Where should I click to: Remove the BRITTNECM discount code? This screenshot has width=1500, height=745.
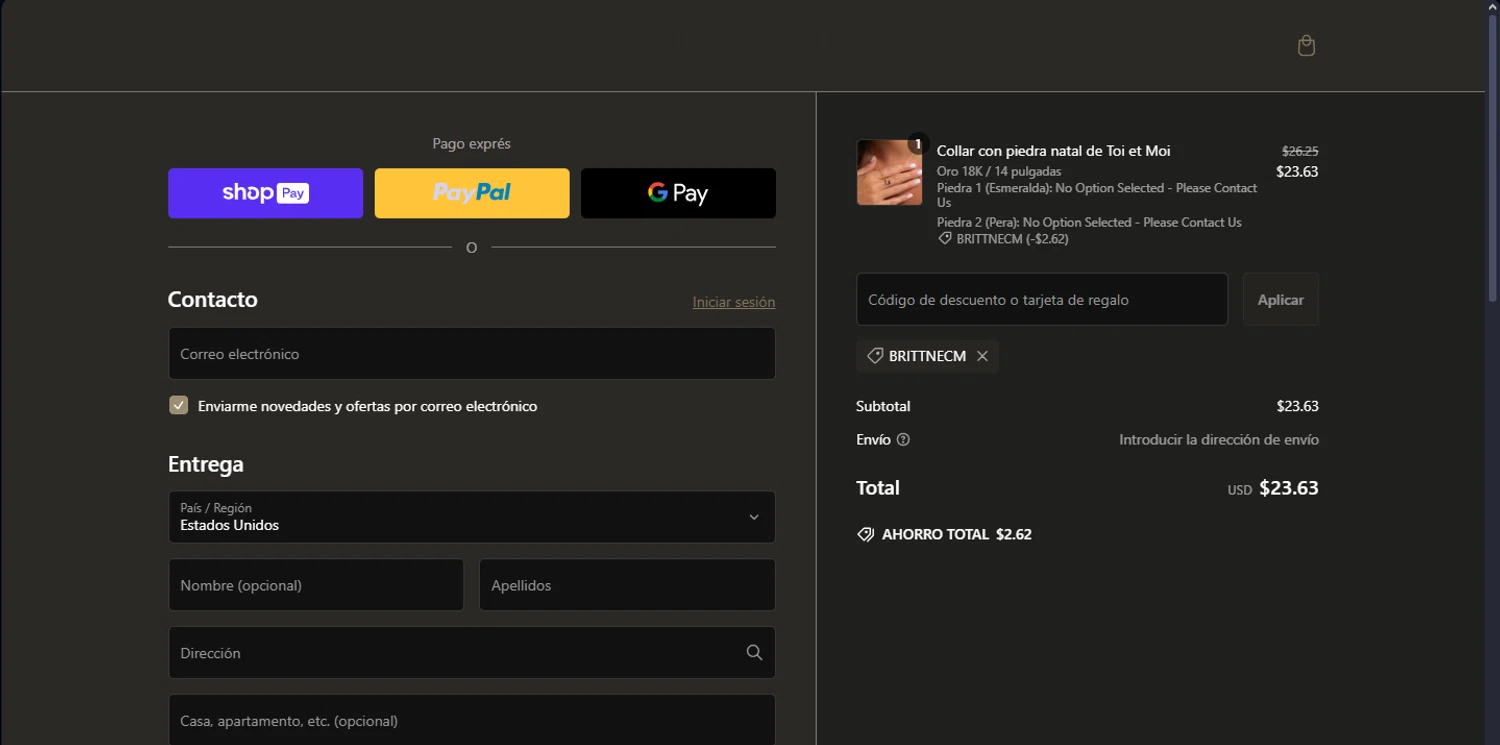tap(982, 356)
